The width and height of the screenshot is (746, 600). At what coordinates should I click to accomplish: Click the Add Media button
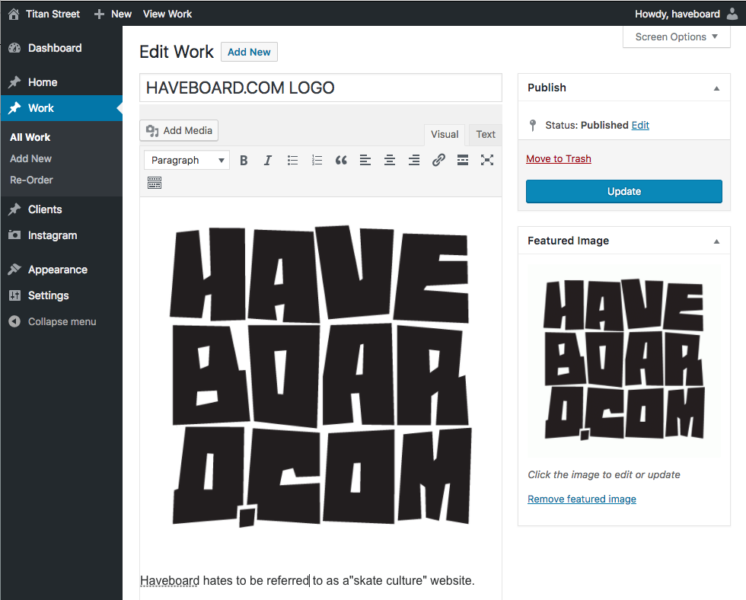click(x=179, y=130)
